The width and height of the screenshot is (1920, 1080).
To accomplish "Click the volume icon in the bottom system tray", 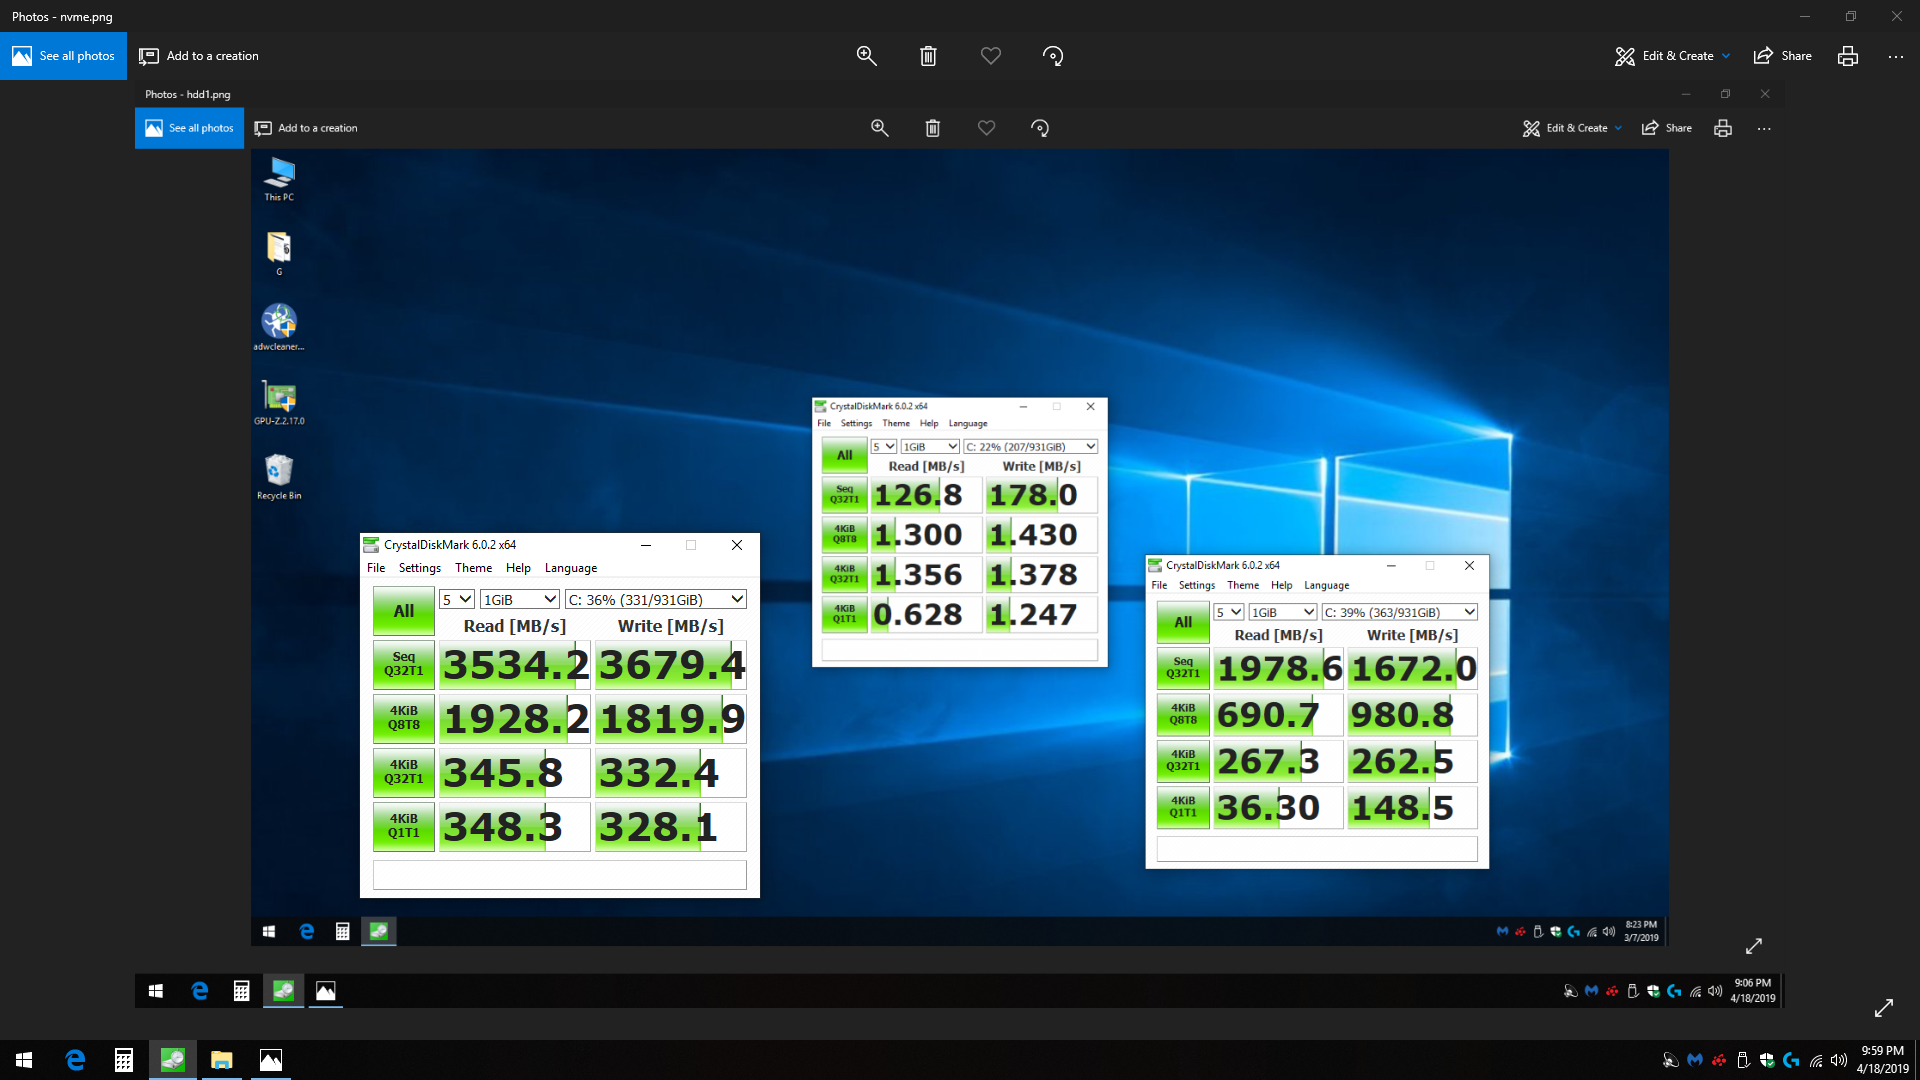I will (1839, 1060).
